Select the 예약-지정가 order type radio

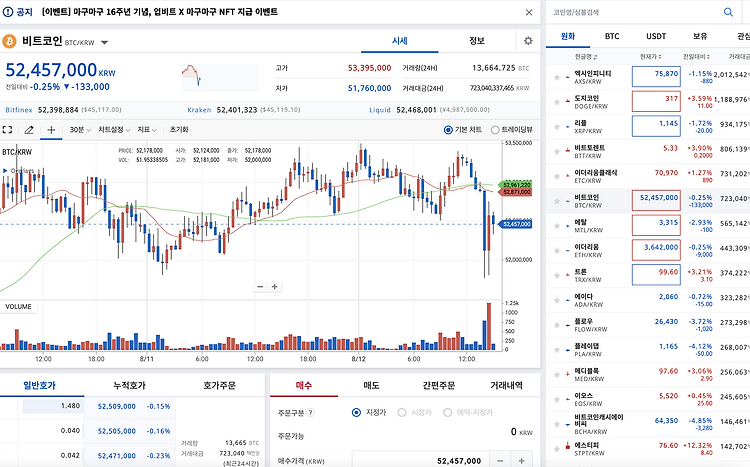coord(447,412)
